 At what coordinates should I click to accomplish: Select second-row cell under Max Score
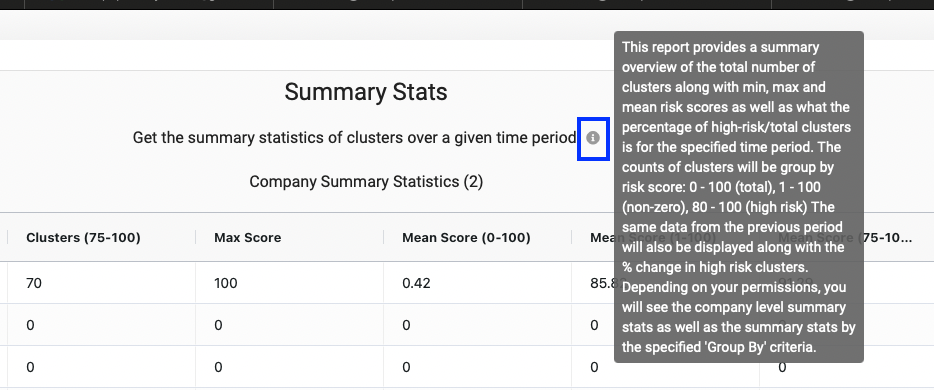click(x=289, y=325)
